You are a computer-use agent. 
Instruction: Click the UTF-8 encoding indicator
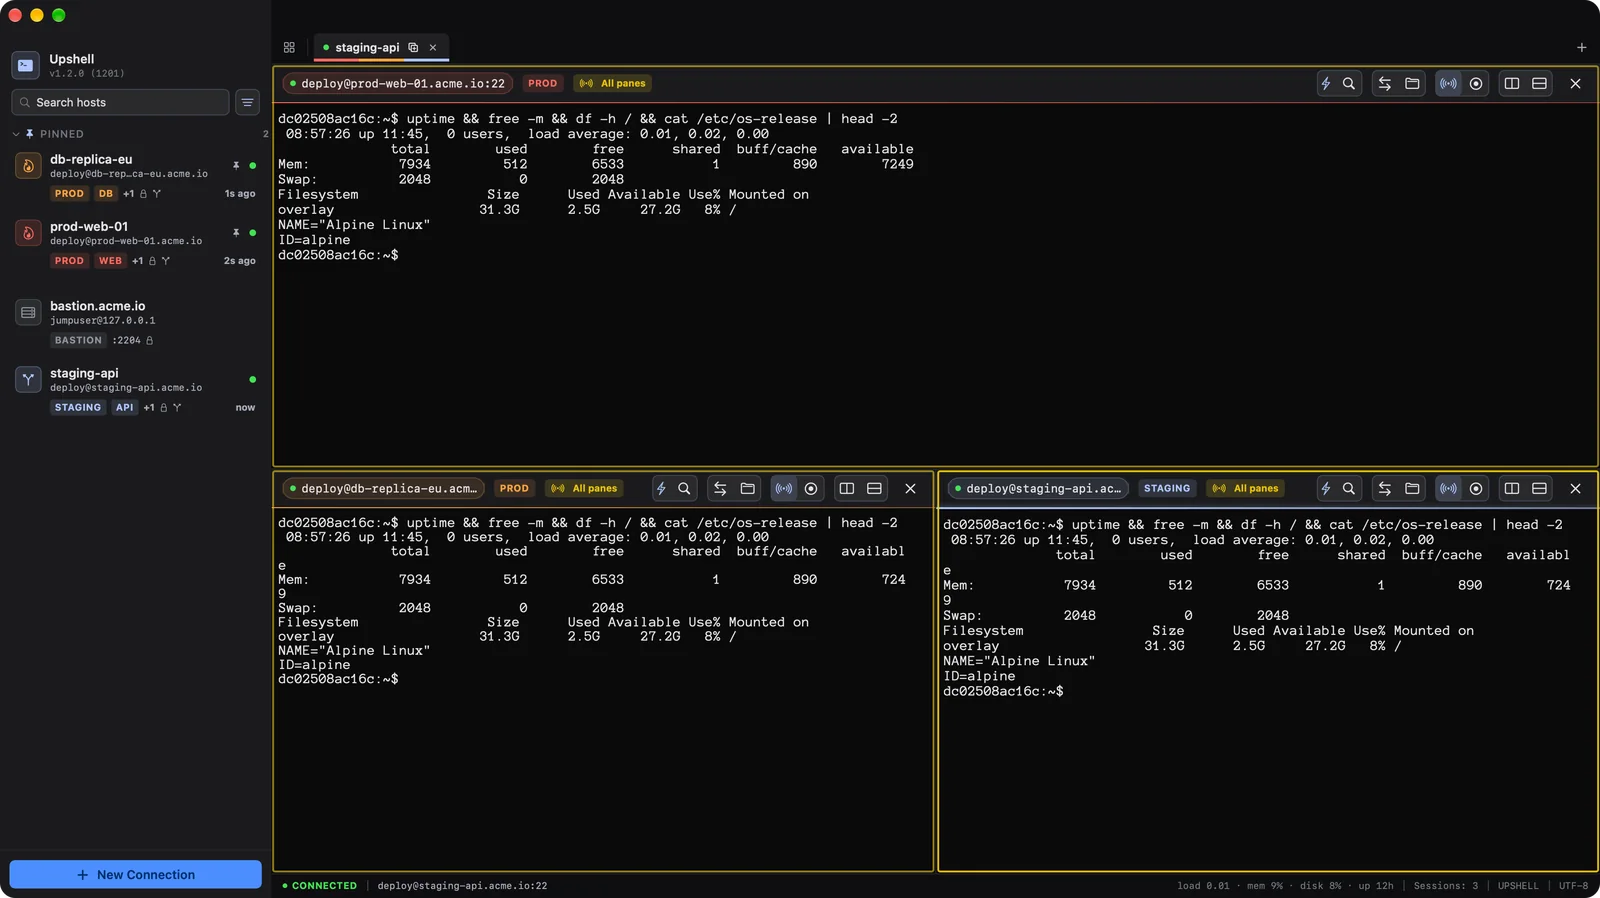pos(1573,886)
